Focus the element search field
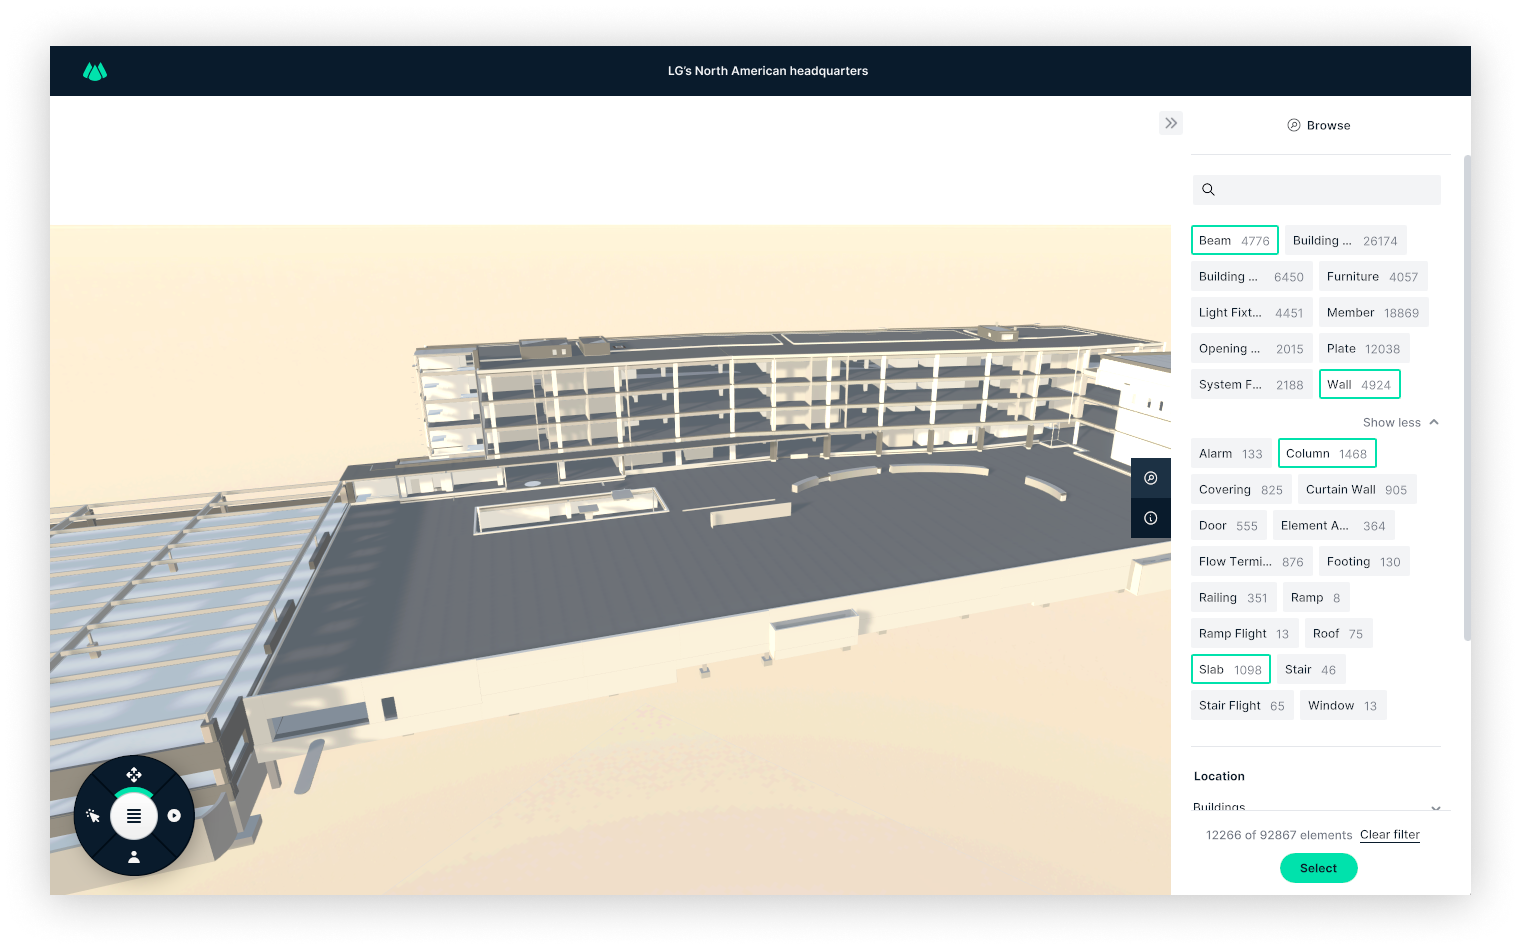 1317,189
